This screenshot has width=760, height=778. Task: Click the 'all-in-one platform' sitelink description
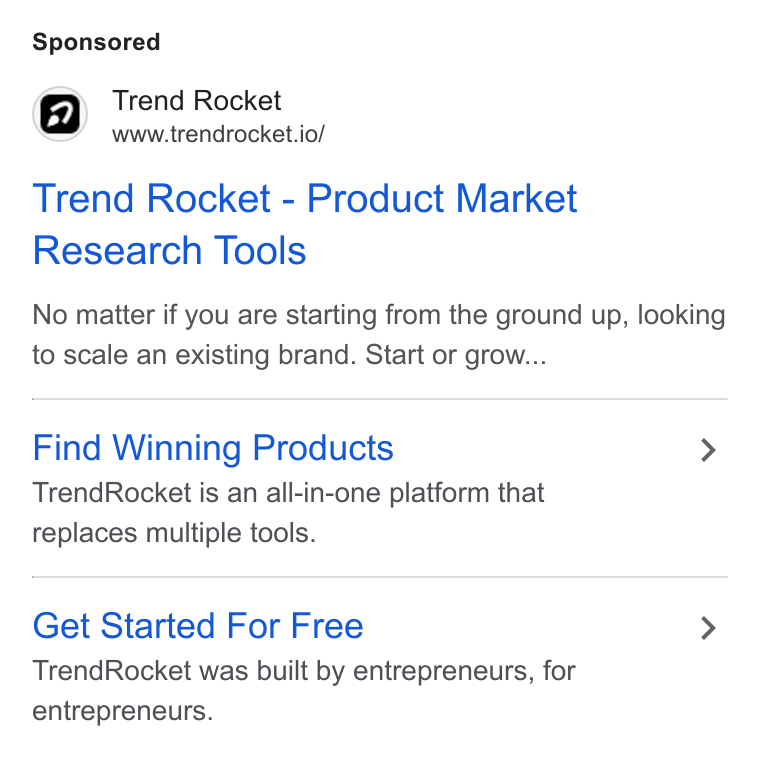tap(288, 513)
